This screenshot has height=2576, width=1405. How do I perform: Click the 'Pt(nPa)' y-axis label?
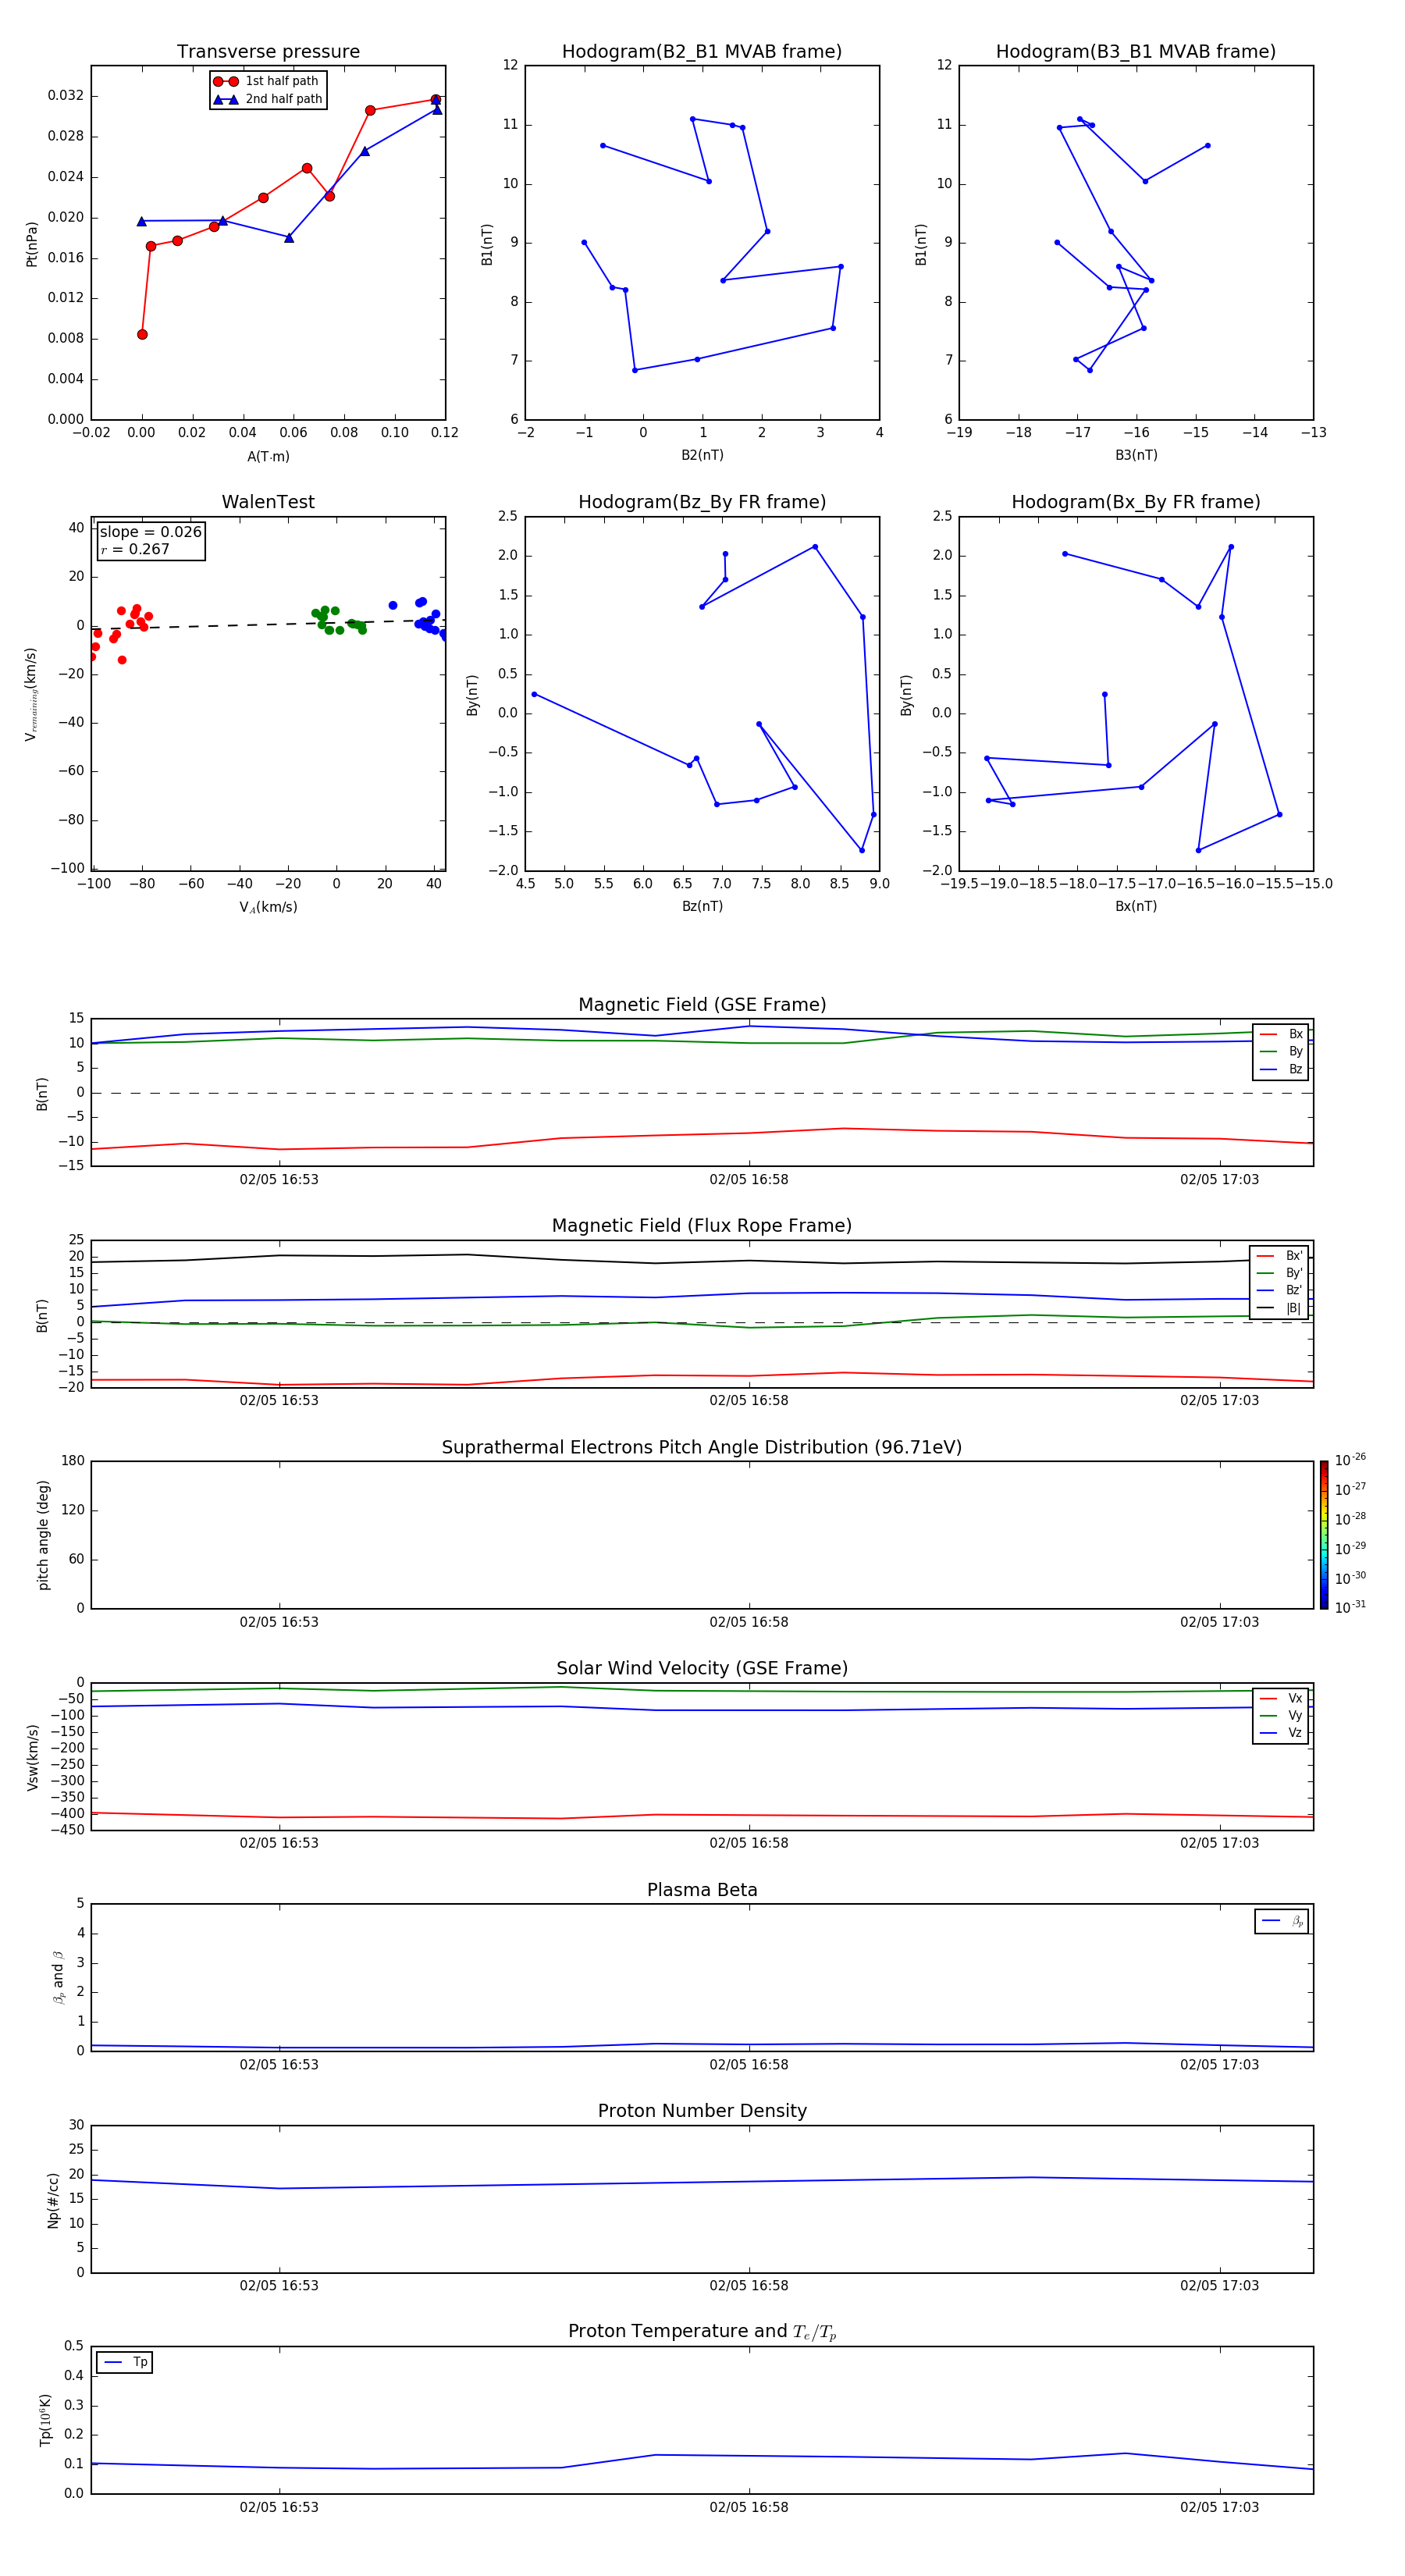click(32, 243)
